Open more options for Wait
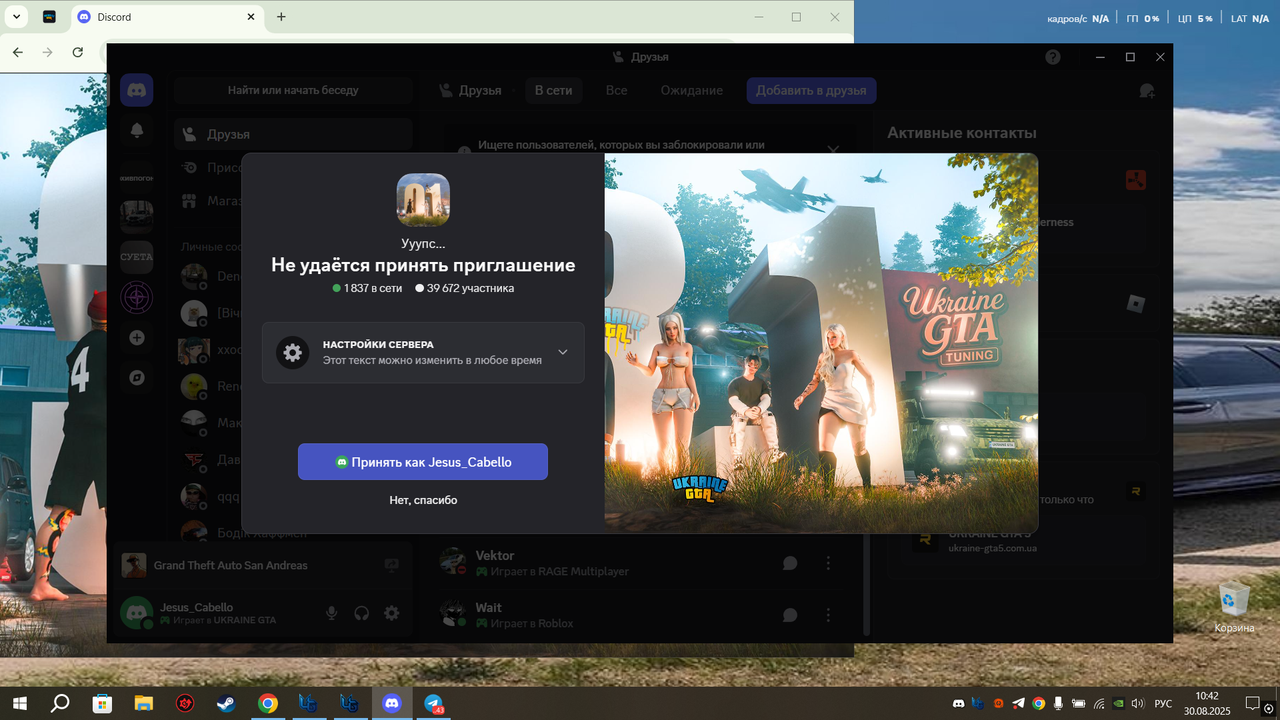Image resolution: width=1280 pixels, height=720 pixels. 828,615
